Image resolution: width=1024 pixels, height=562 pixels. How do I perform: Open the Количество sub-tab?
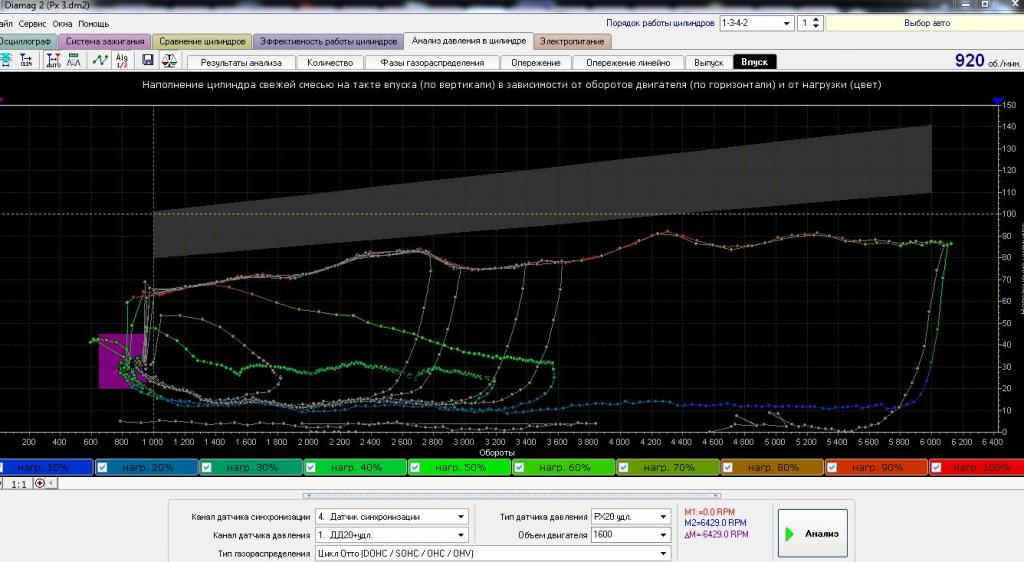point(330,63)
